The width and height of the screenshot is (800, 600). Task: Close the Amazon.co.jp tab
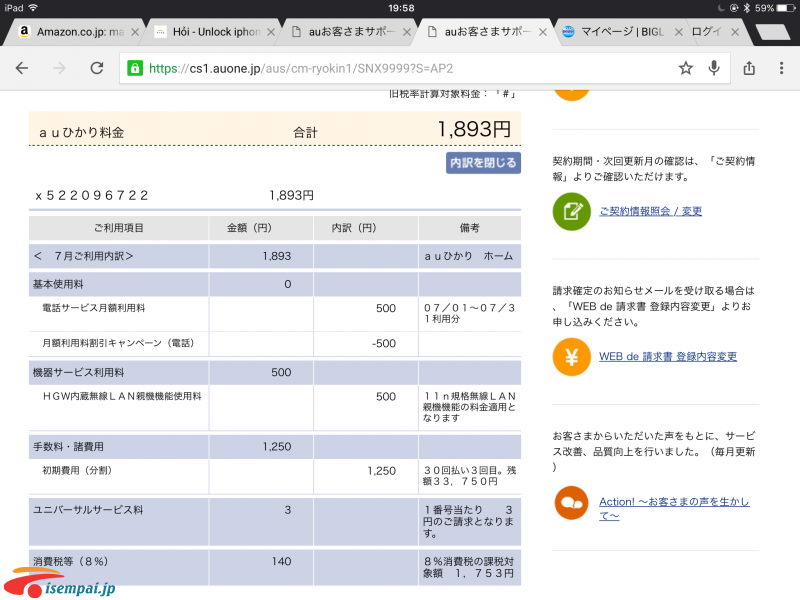pyautogui.click(x=135, y=32)
